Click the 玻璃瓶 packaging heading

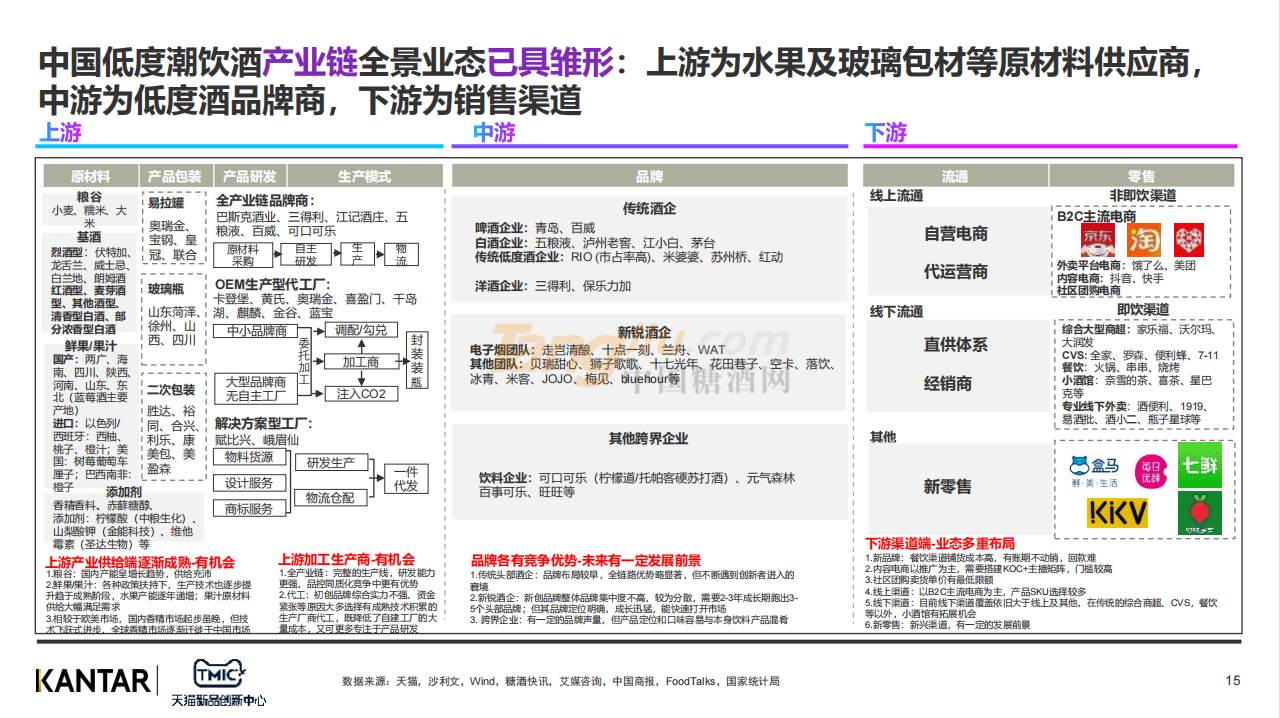pos(166,288)
